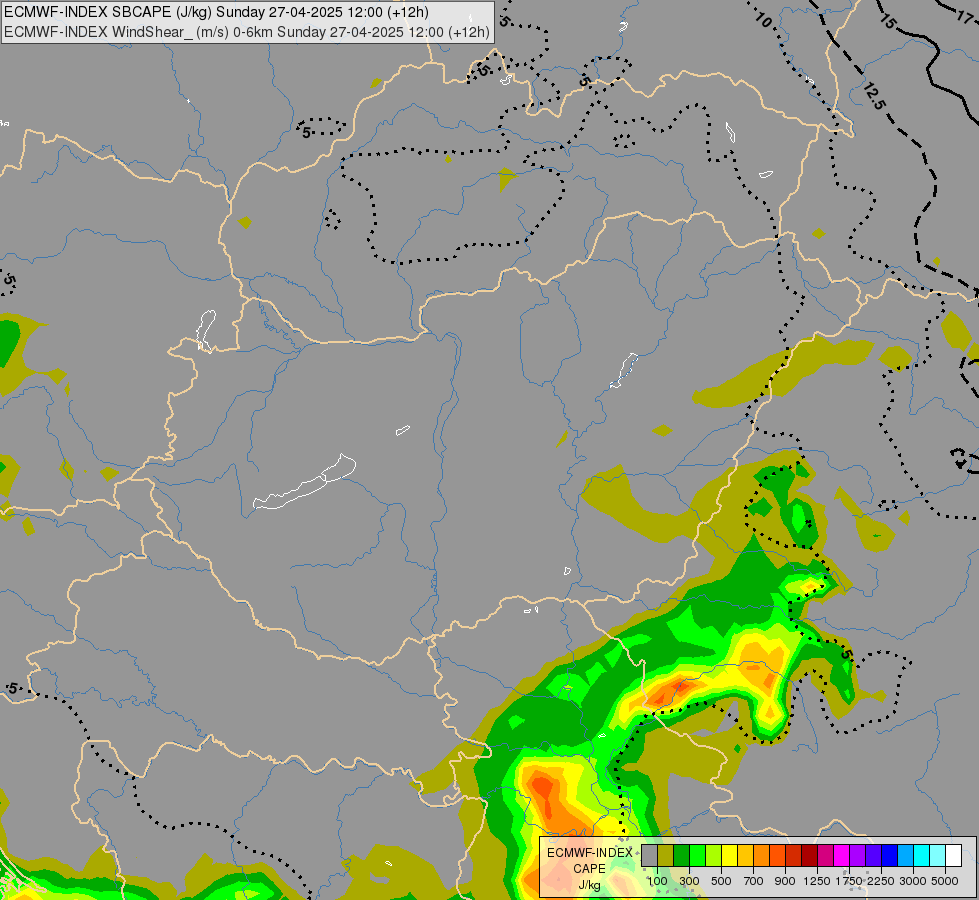Click the '2250' legend value
Viewport: 979px width, 900px height.
click(x=881, y=881)
